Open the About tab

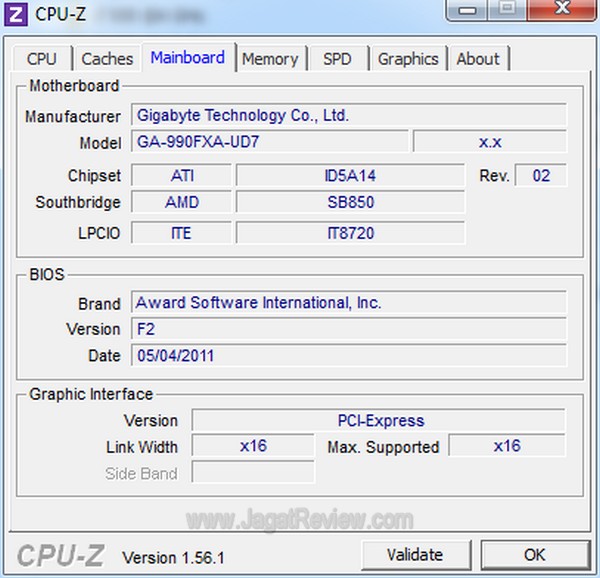coord(478,59)
